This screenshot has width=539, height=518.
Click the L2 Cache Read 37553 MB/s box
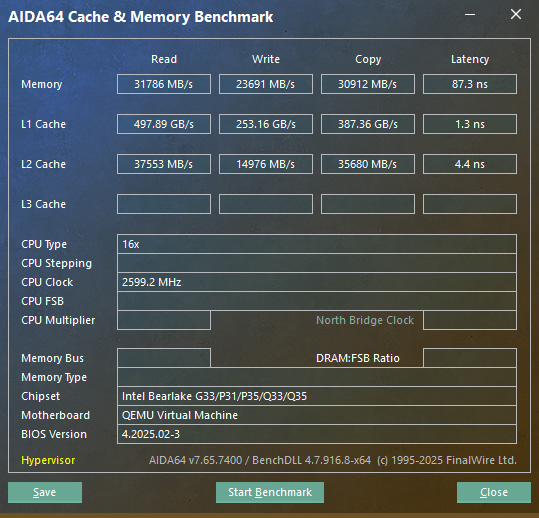[x=164, y=164]
